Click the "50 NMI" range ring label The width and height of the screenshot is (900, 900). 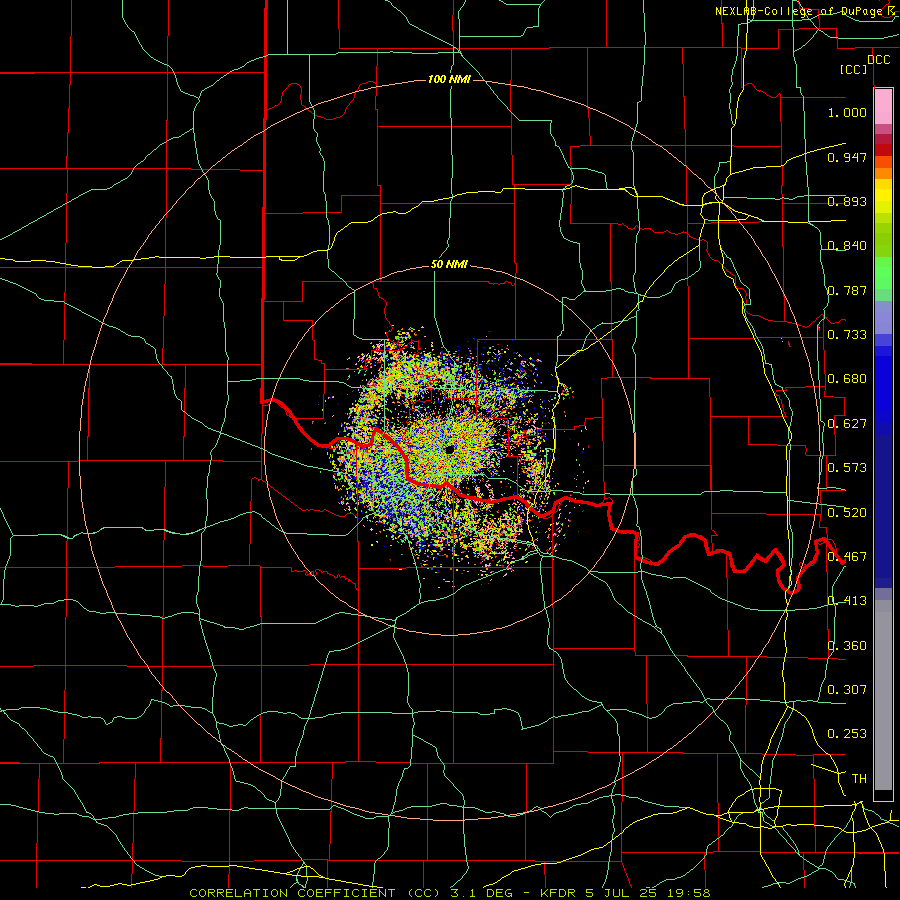(449, 265)
